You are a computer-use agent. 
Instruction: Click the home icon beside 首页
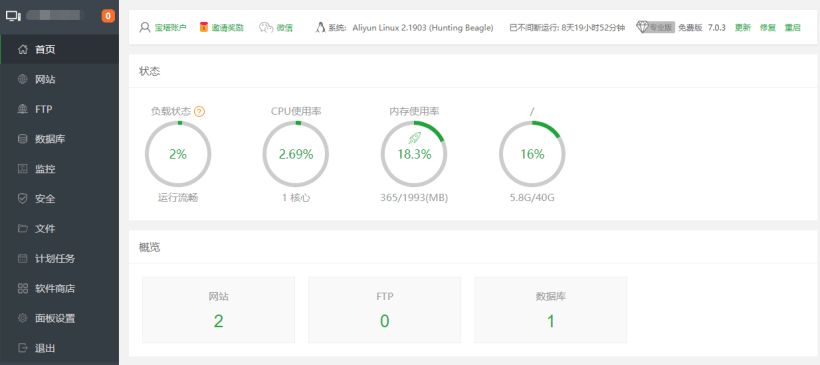tap(22, 50)
